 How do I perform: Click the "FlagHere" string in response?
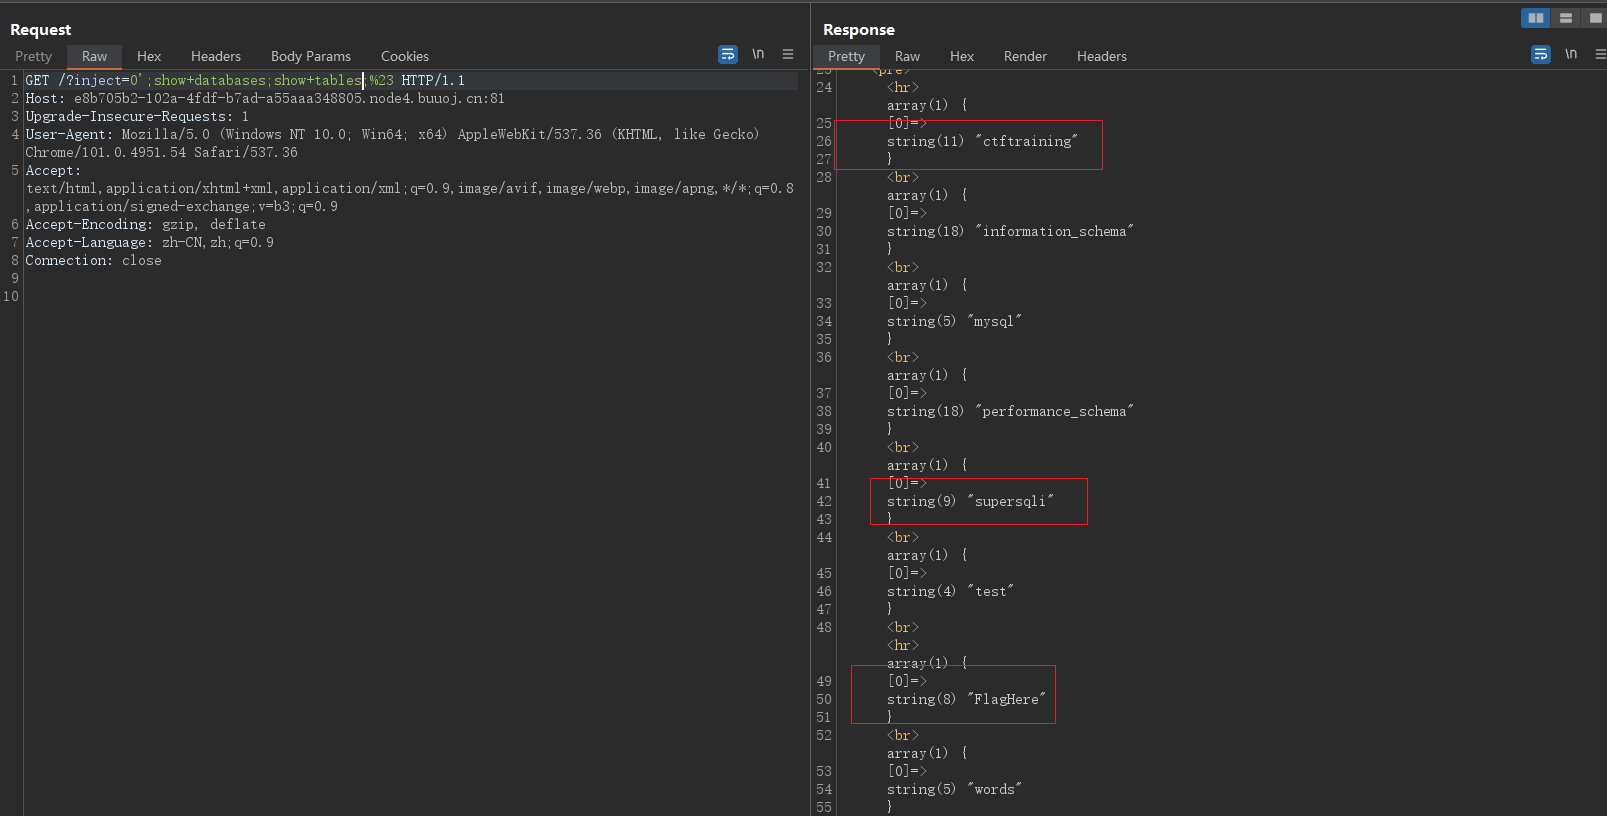pos(1007,699)
